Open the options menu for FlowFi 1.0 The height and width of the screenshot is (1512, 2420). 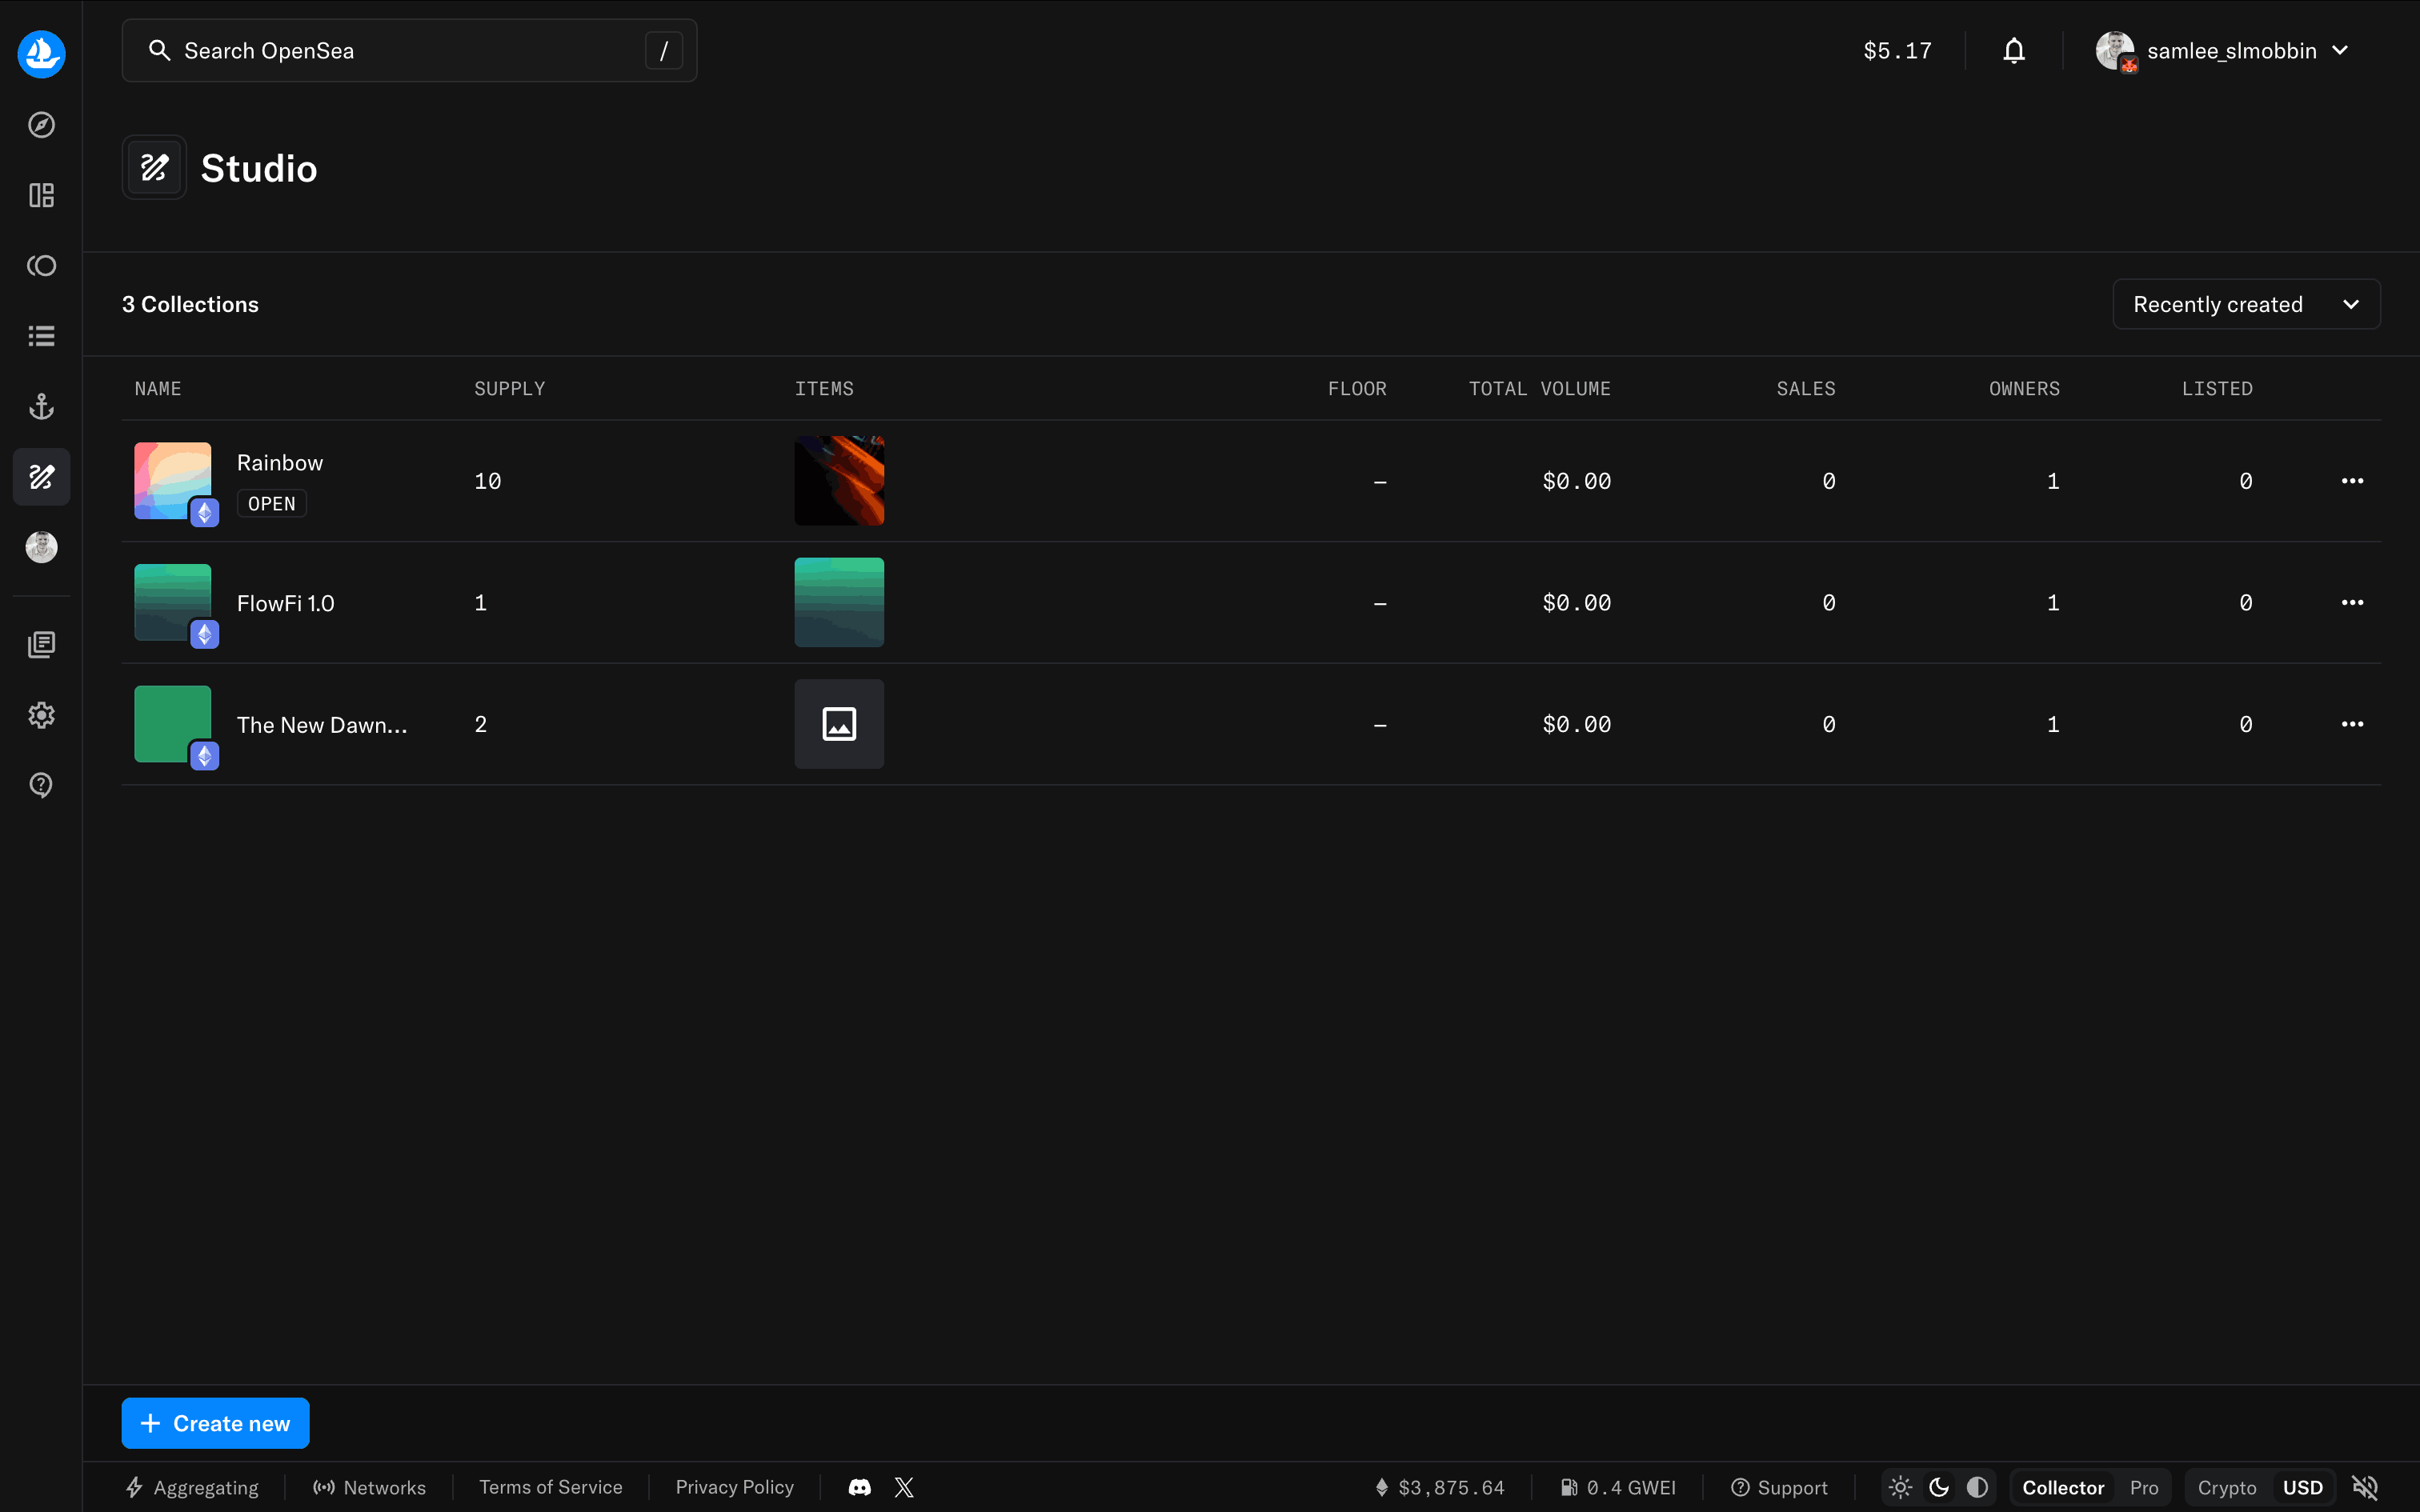(x=2352, y=602)
